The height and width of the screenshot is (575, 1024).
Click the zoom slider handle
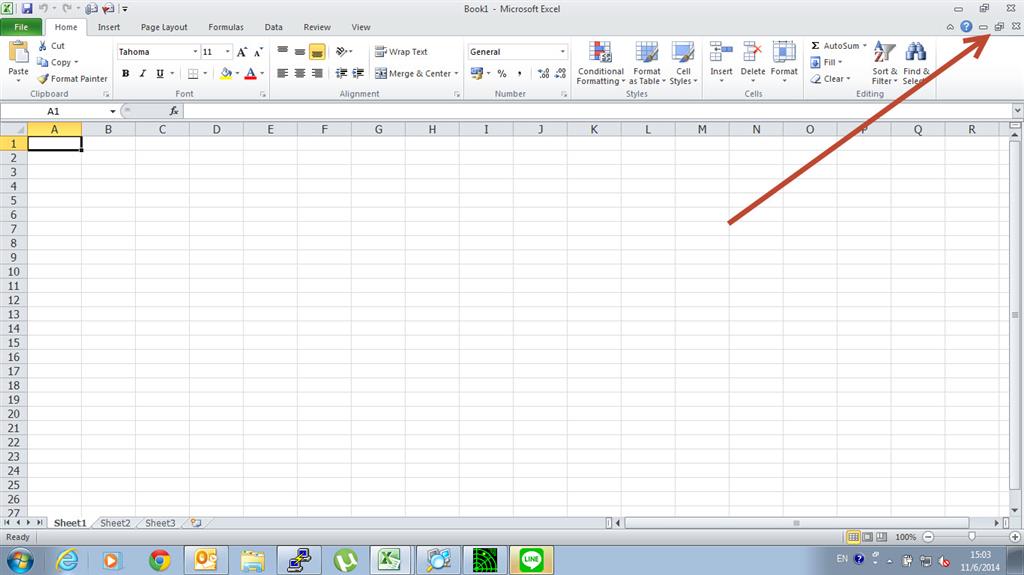[x=972, y=536]
